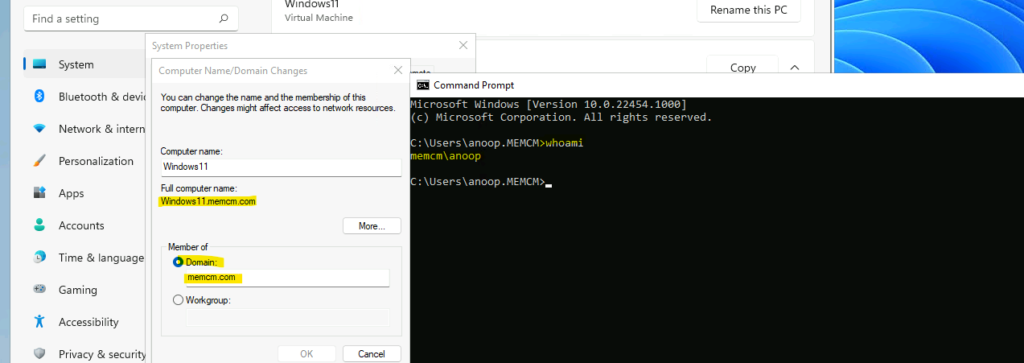Click the Gaming controller icon
Image resolution: width=1024 pixels, height=363 pixels.
pyautogui.click(x=39, y=289)
